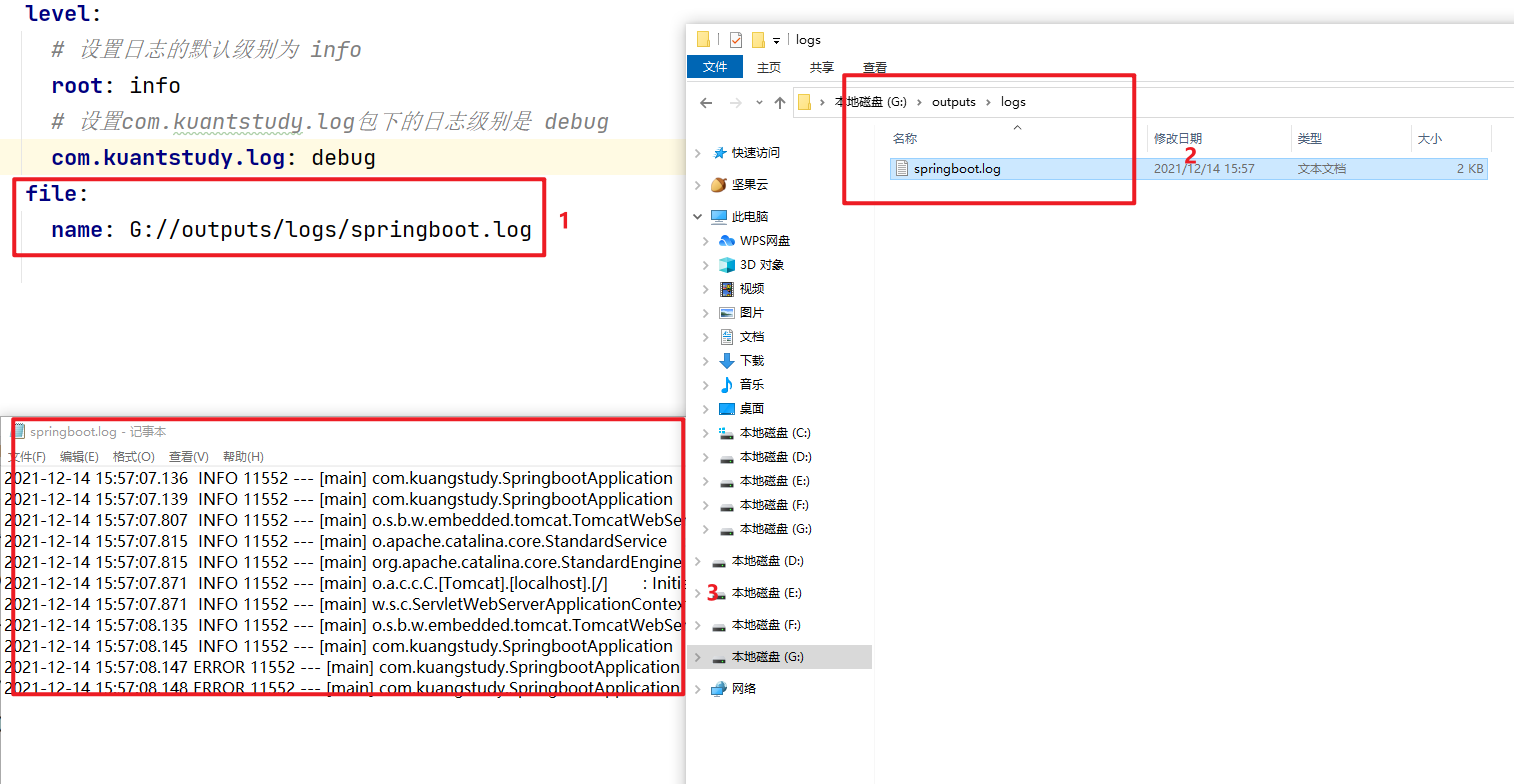This screenshot has height=784, width=1514.
Task: Click the org.apache.catalina.core.StandardEngine log line
Action: point(343,562)
